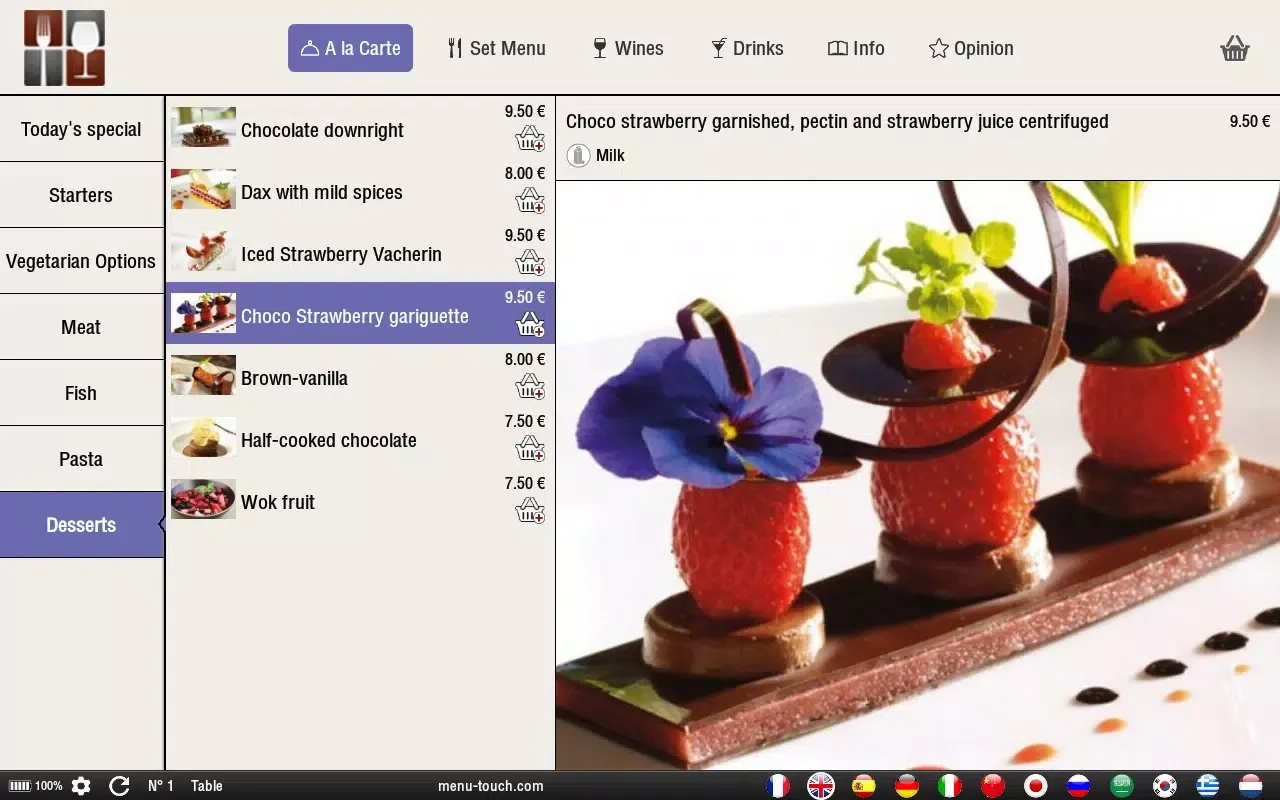
Task: Select the Japanese flag language
Action: [1036, 786]
